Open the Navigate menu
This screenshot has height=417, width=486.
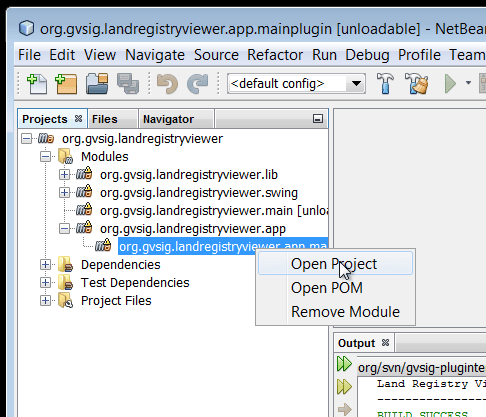[155, 55]
